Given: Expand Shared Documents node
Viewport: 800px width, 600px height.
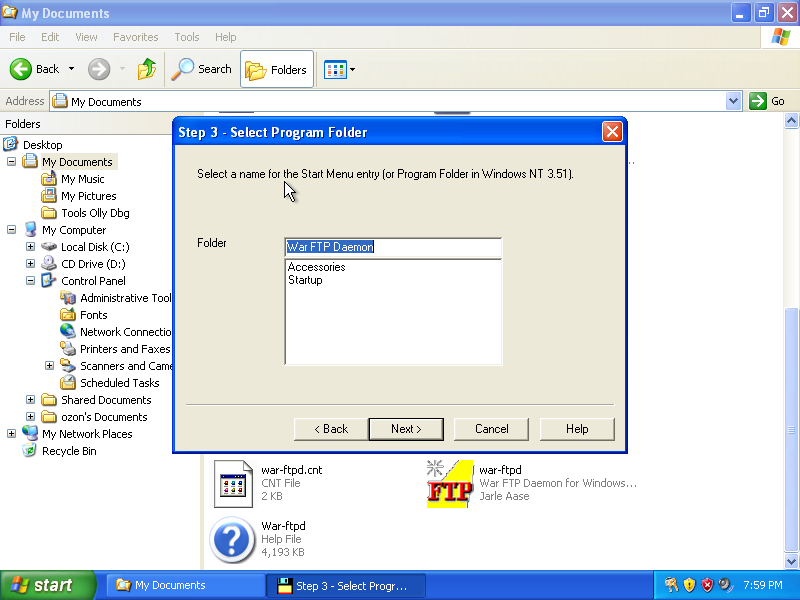Looking at the screenshot, I should coord(31,399).
